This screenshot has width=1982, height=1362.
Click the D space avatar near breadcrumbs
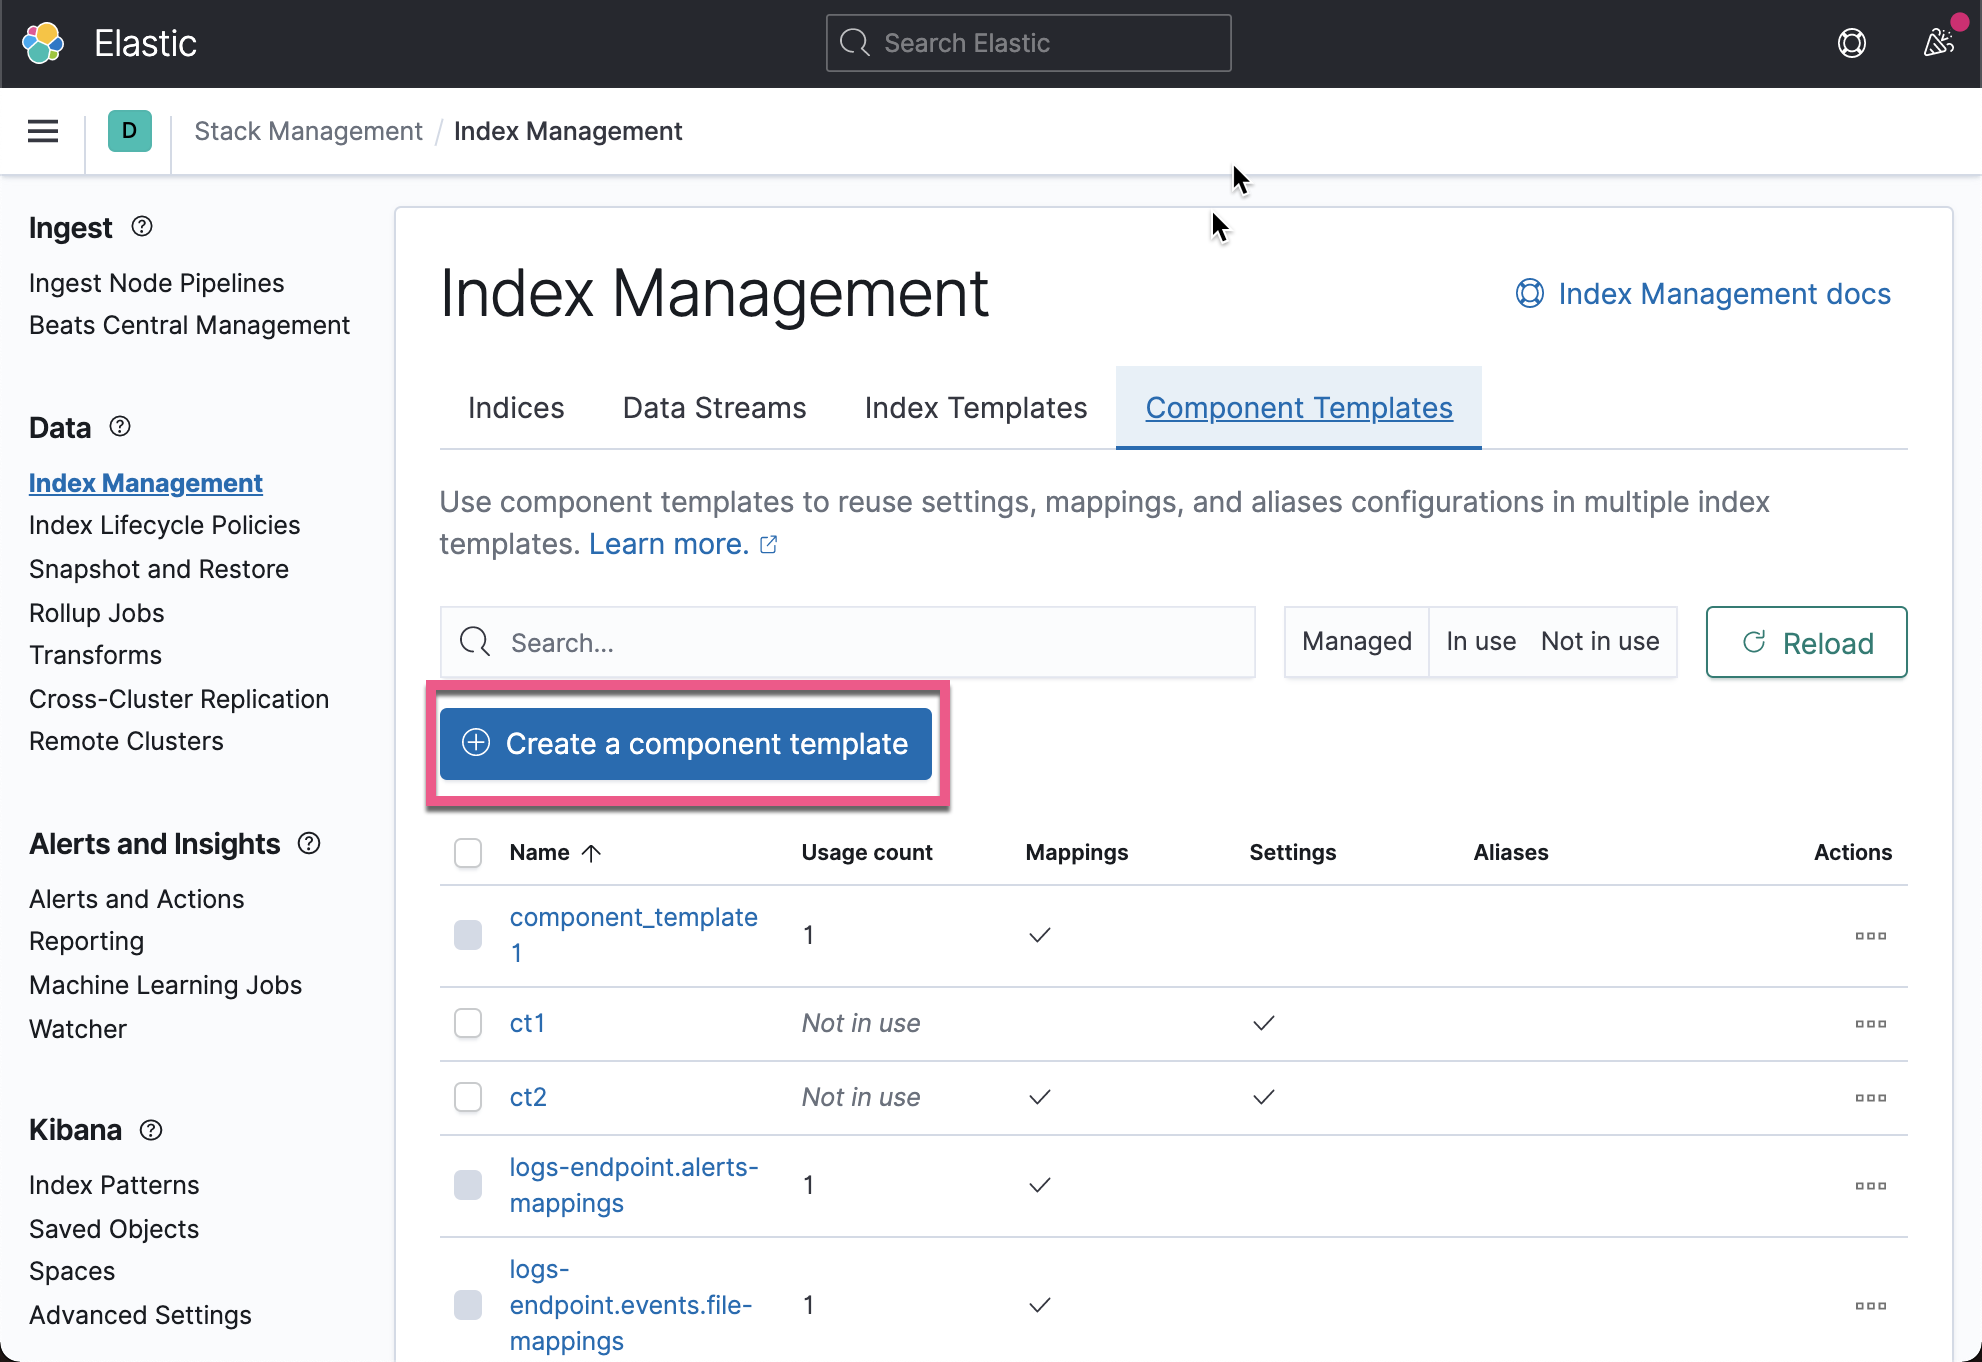coord(129,130)
